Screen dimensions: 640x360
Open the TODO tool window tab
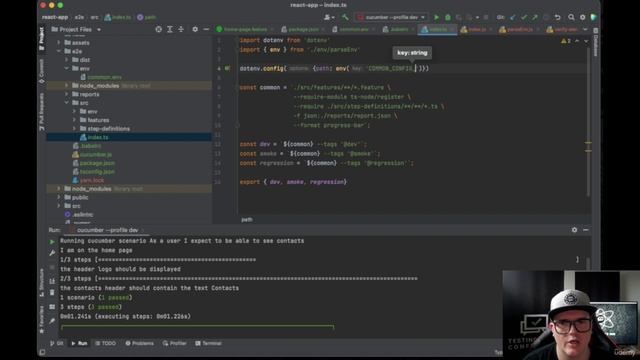105,343
